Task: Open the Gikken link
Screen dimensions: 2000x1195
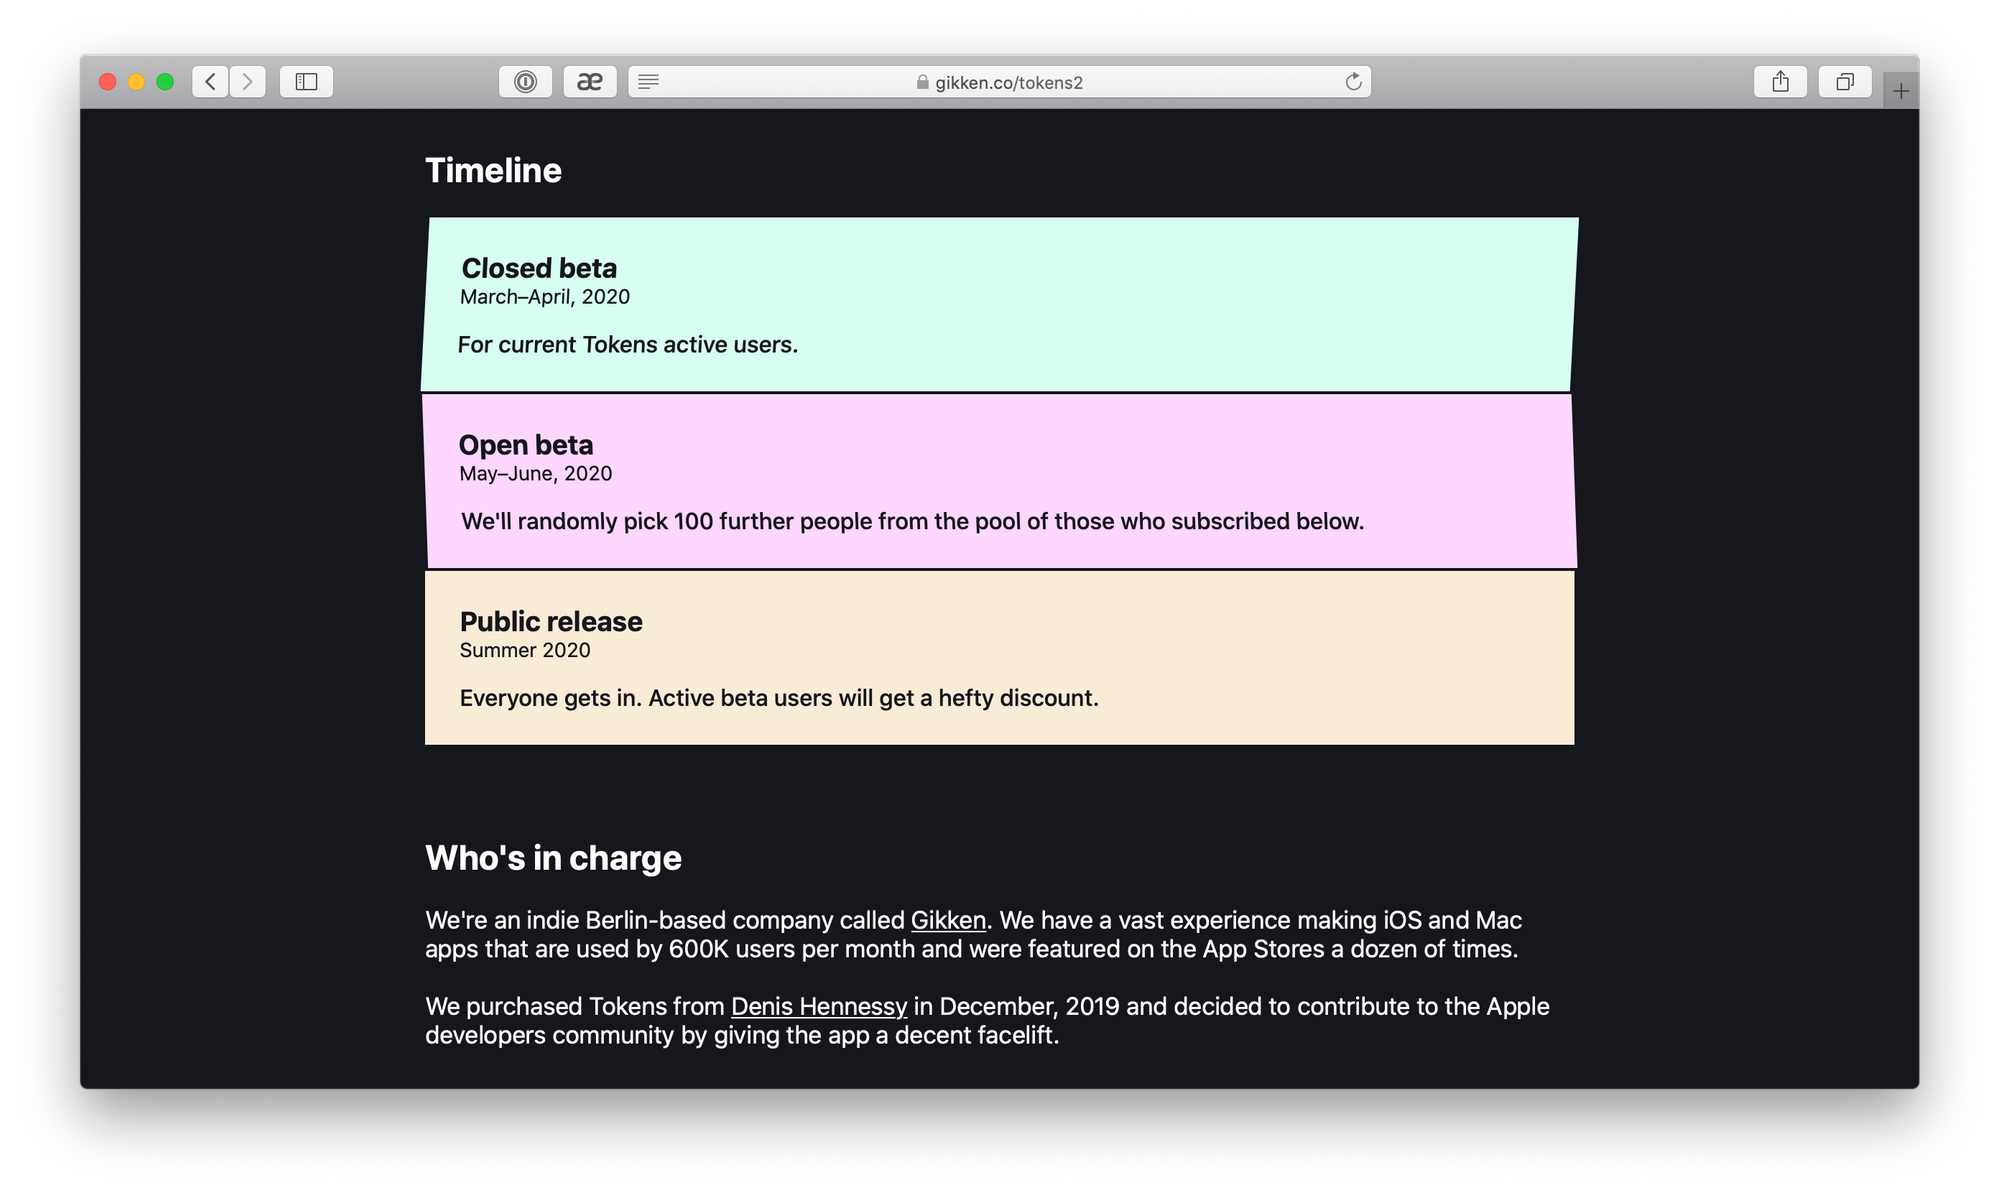Action: 948,920
